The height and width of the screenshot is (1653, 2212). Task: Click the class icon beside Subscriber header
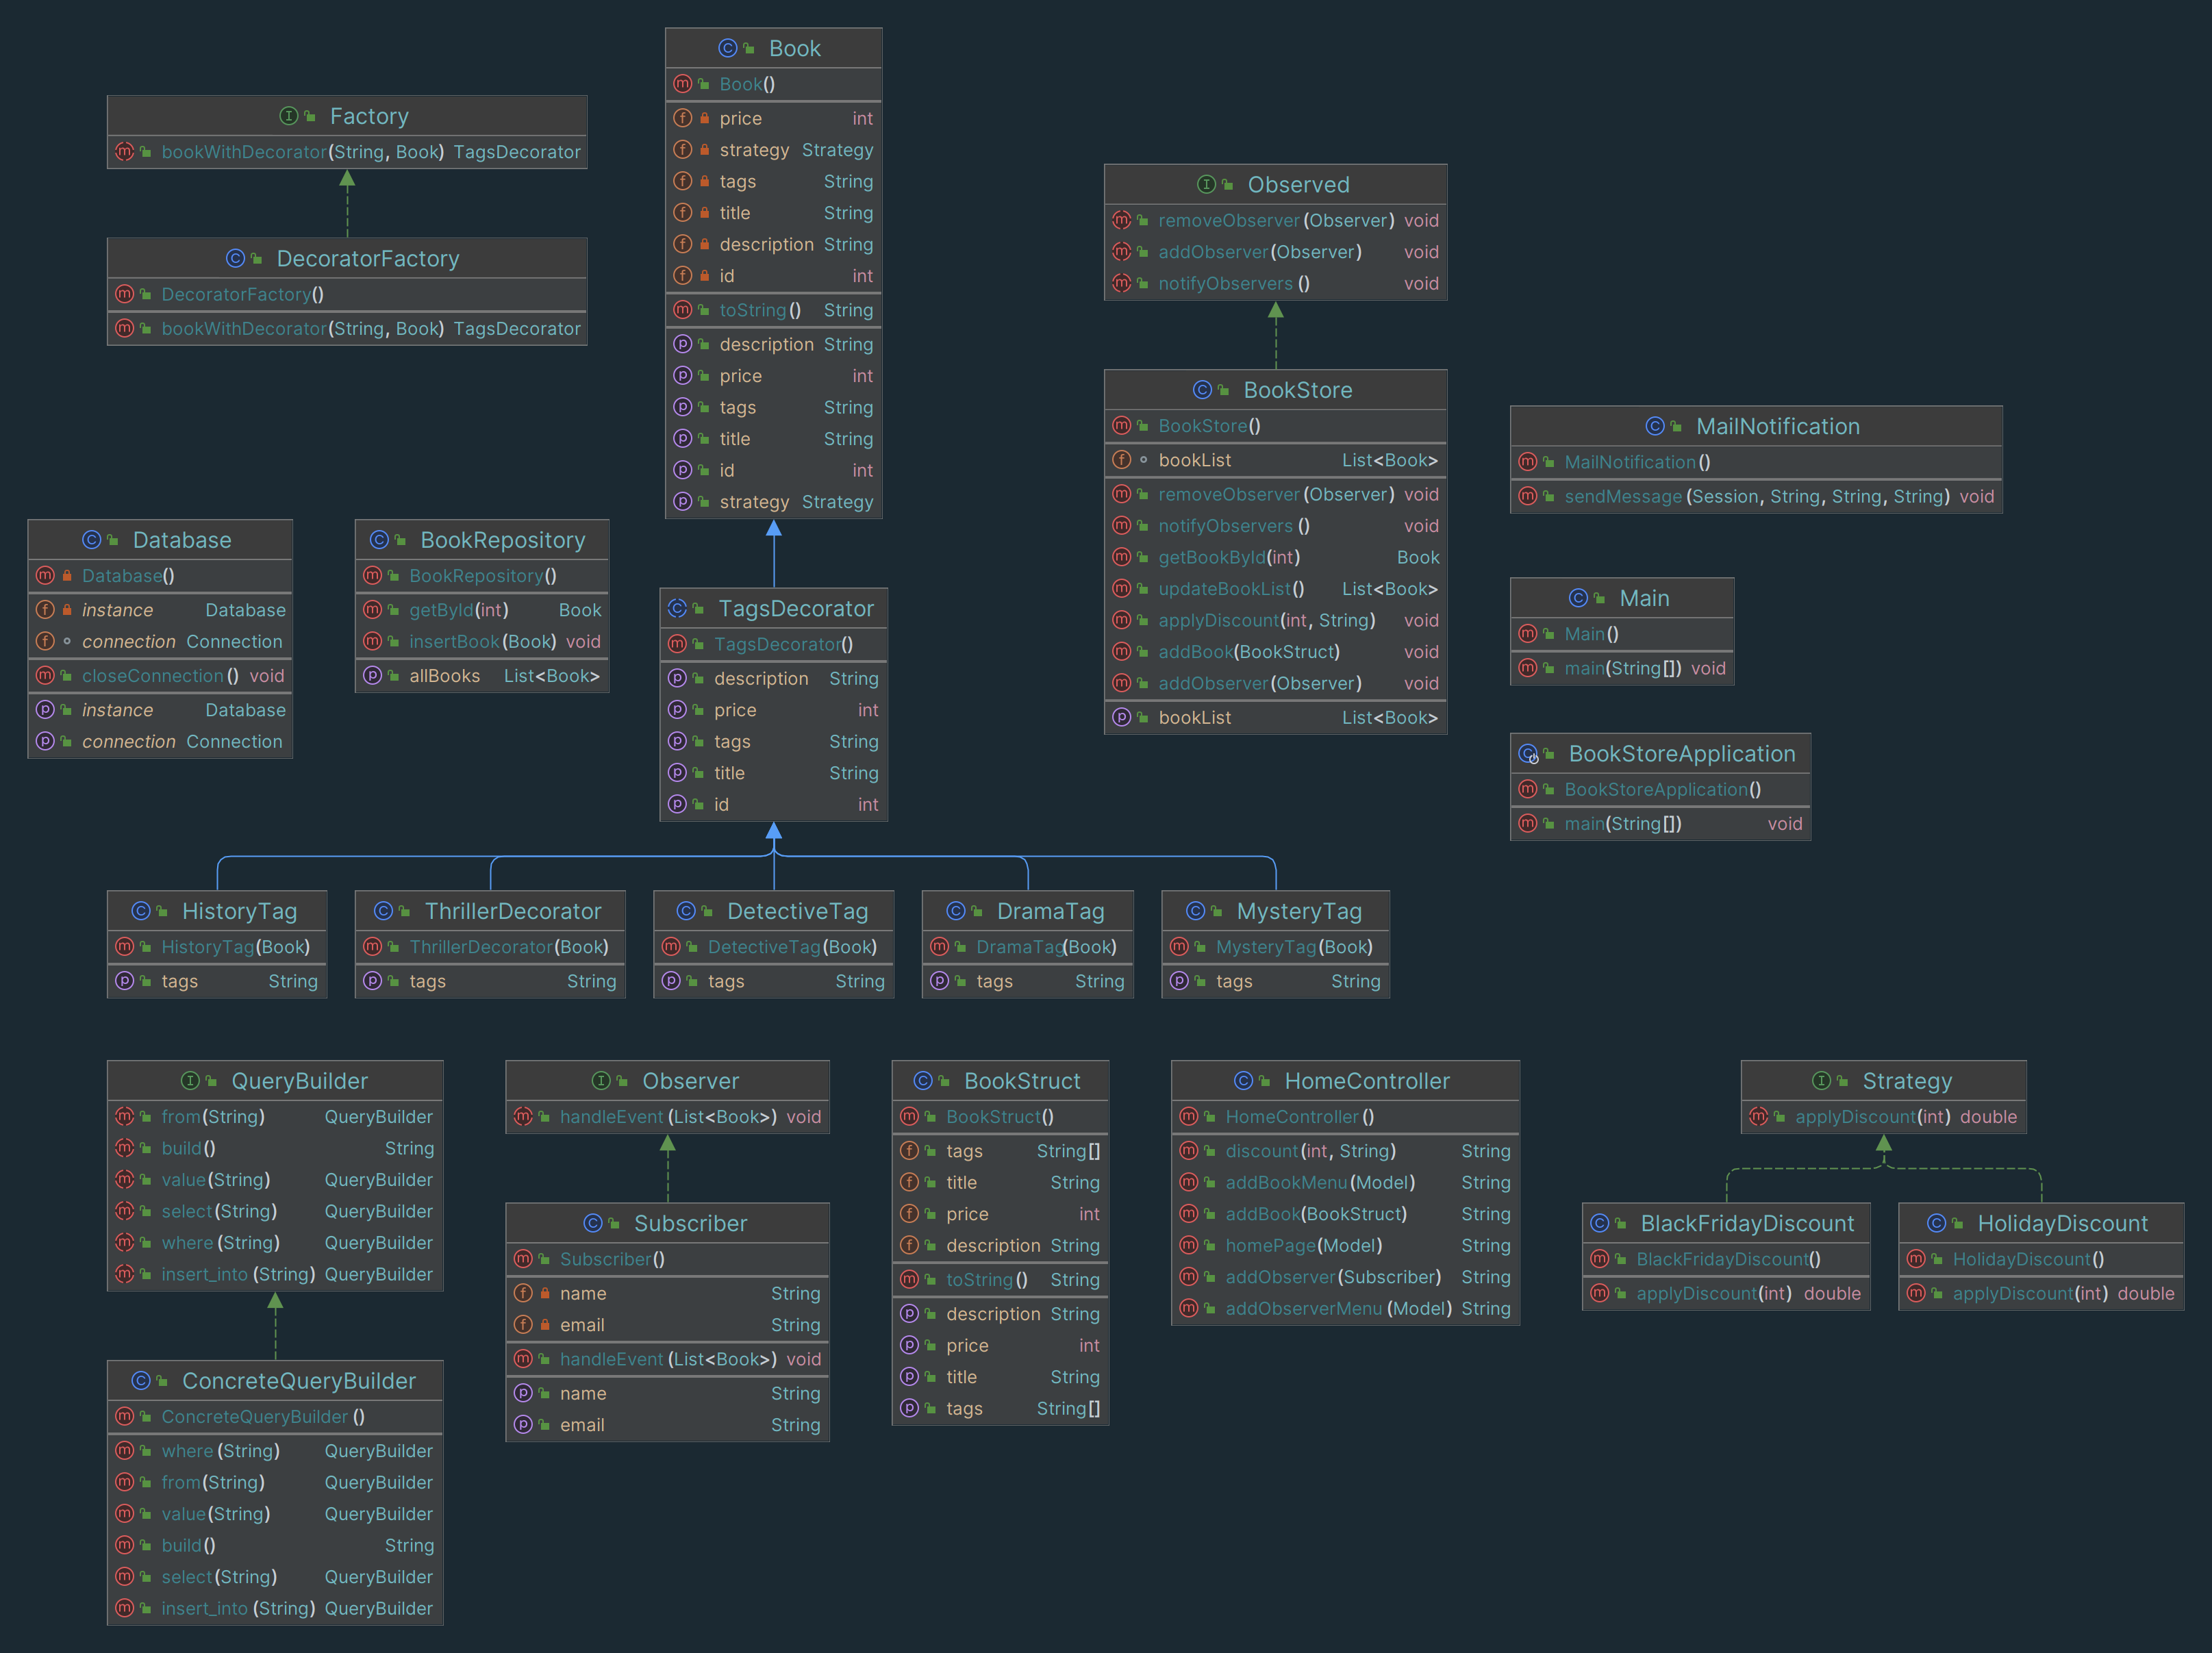click(593, 1223)
